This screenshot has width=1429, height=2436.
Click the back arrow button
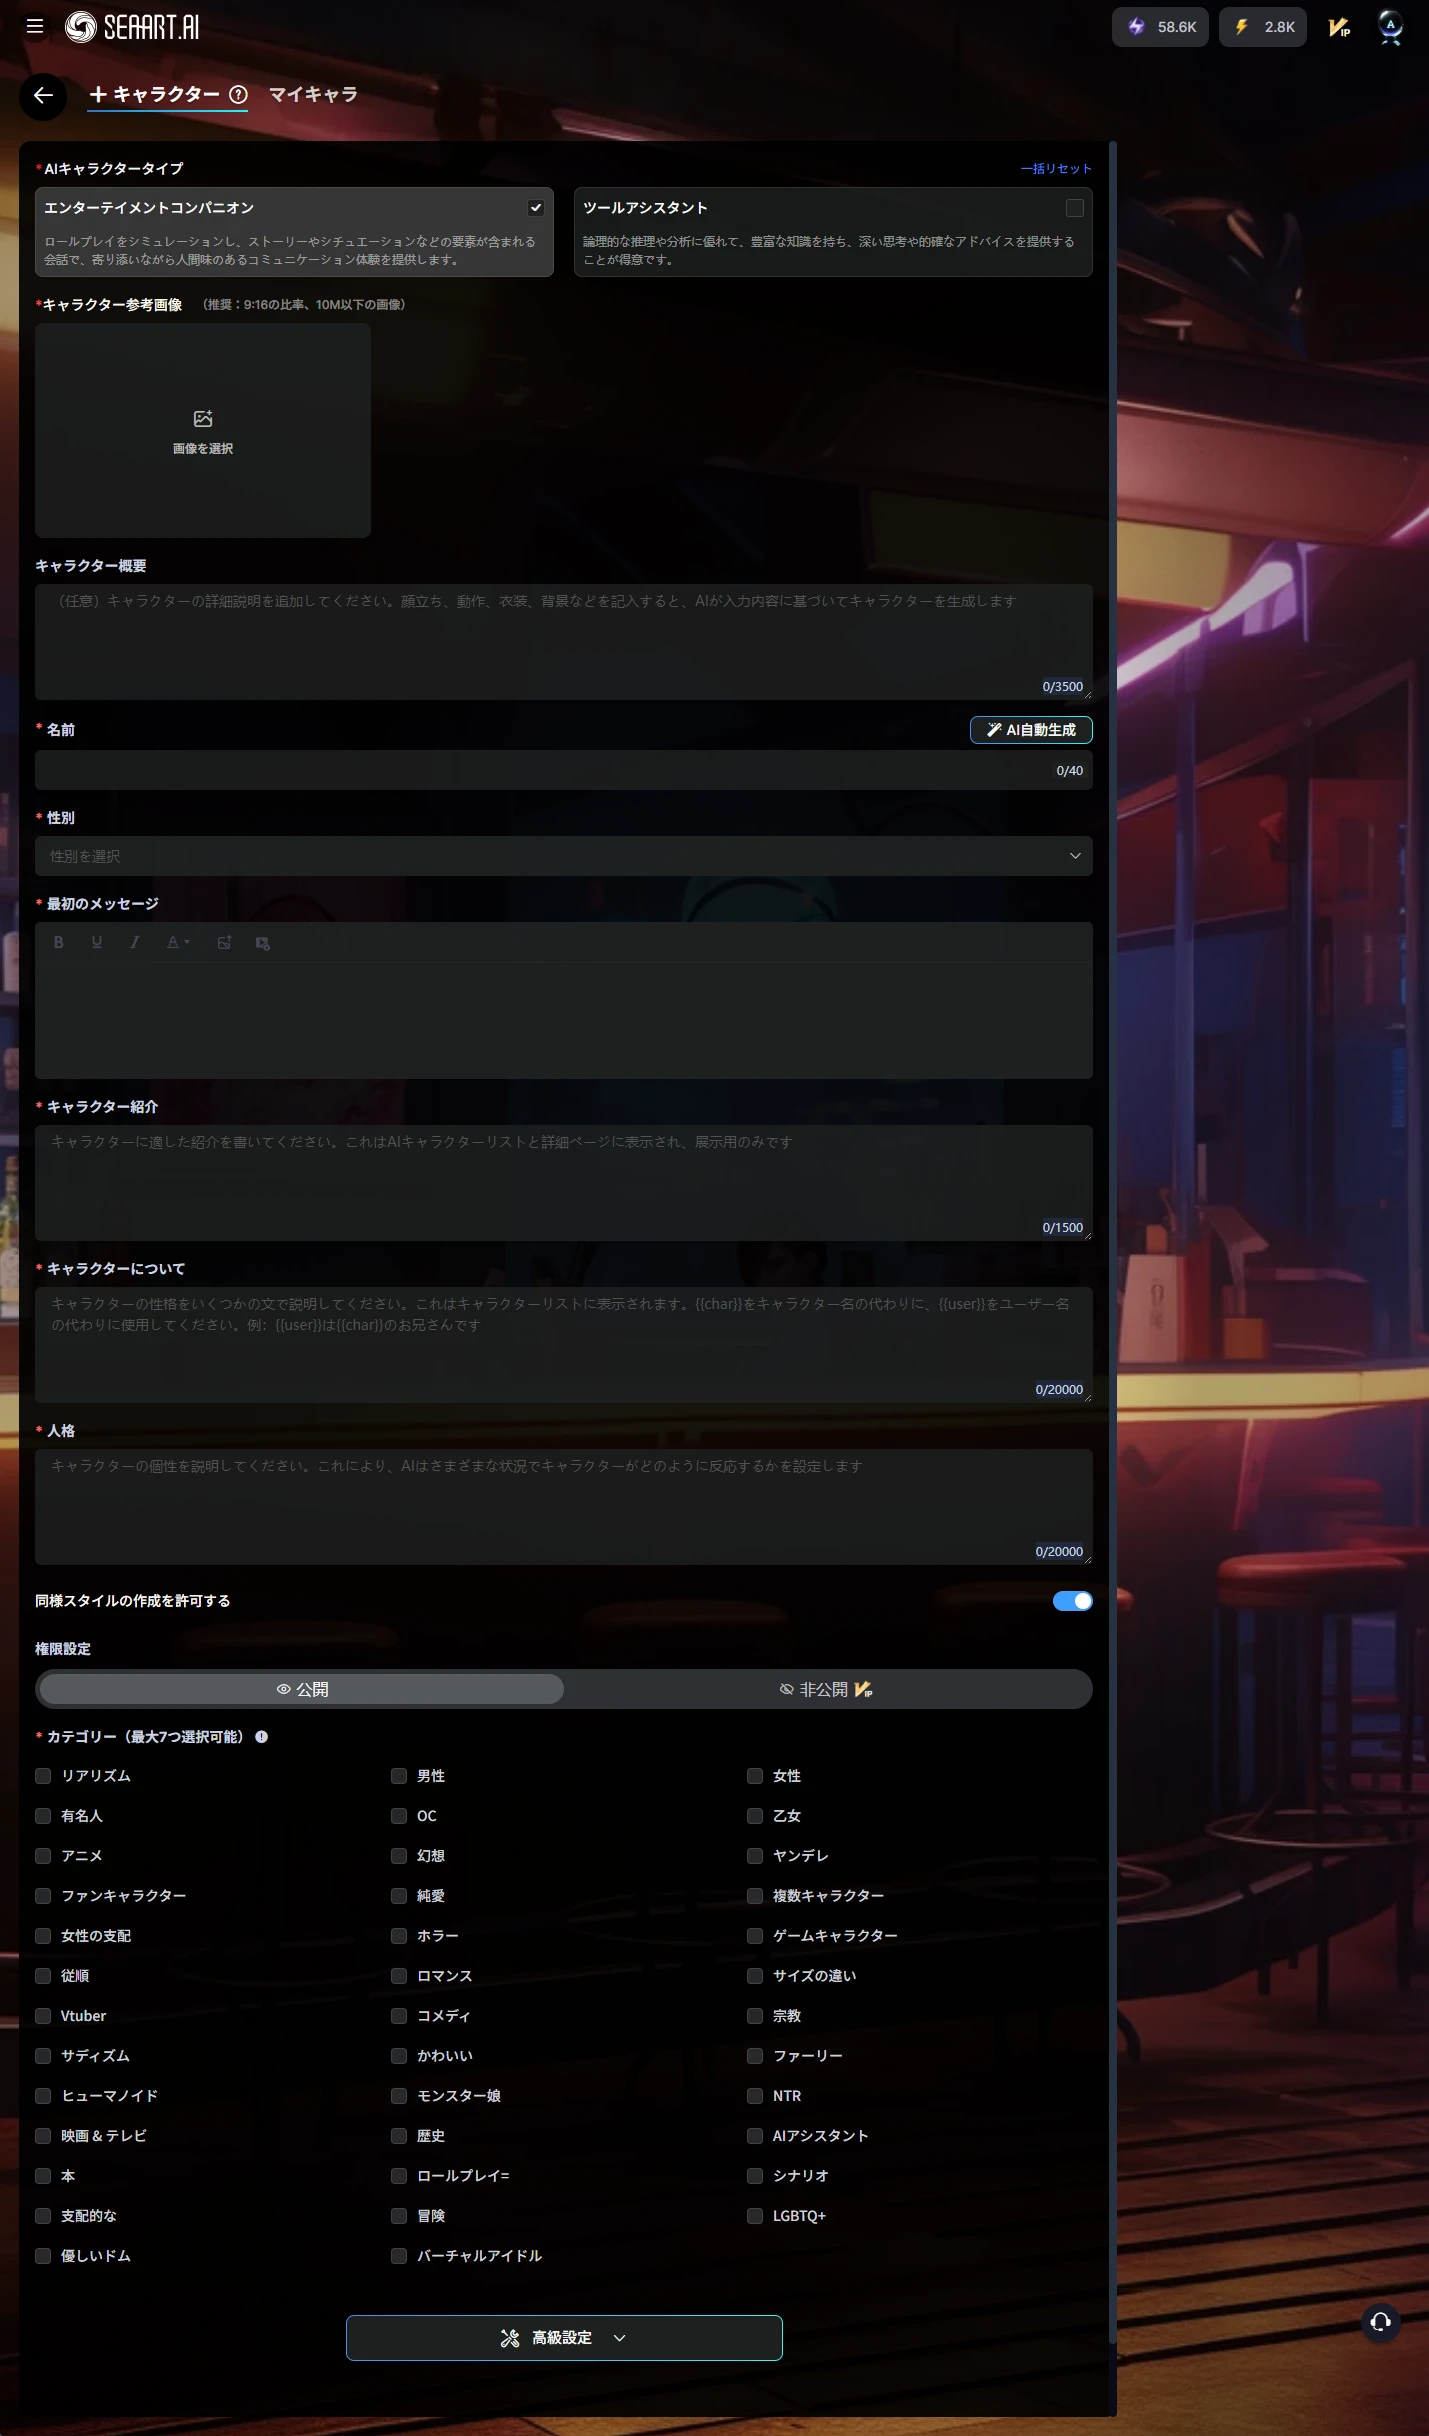(x=43, y=96)
